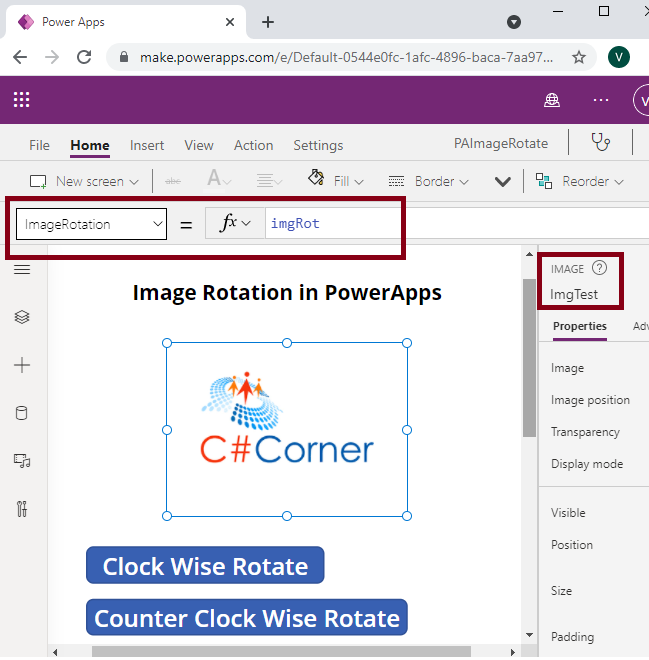Expand the Reorder dropdown chevron
This screenshot has height=660, width=649.
(x=619, y=182)
